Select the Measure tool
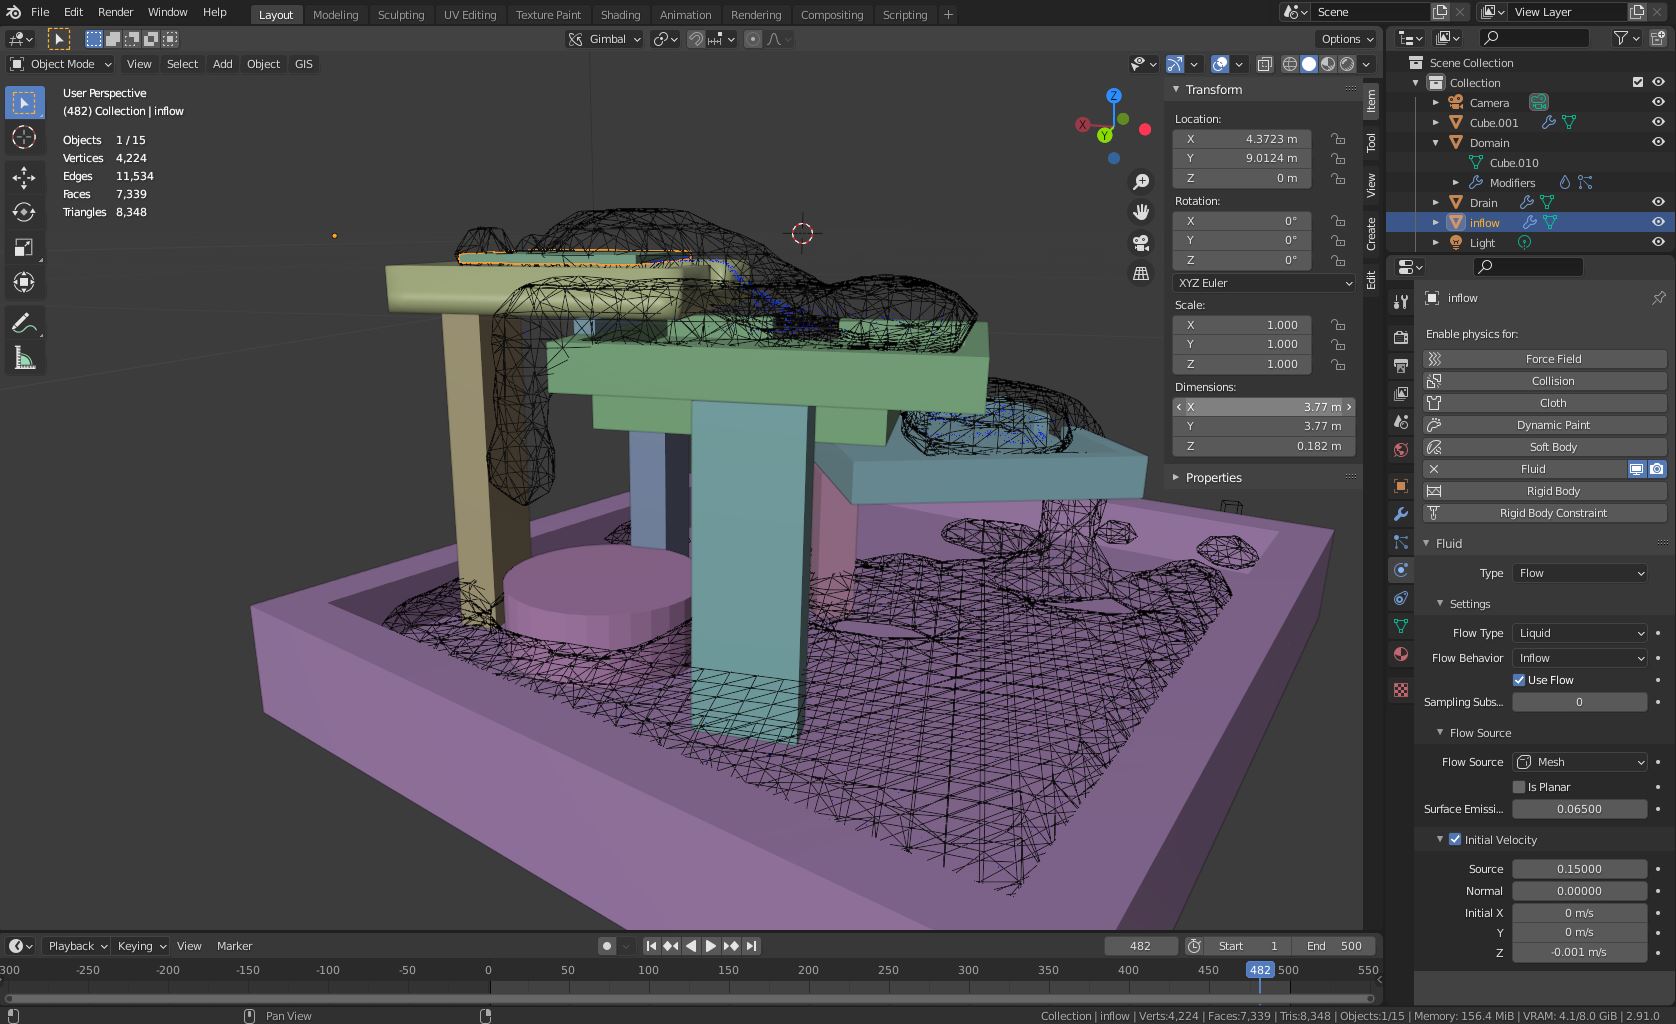 [24, 359]
